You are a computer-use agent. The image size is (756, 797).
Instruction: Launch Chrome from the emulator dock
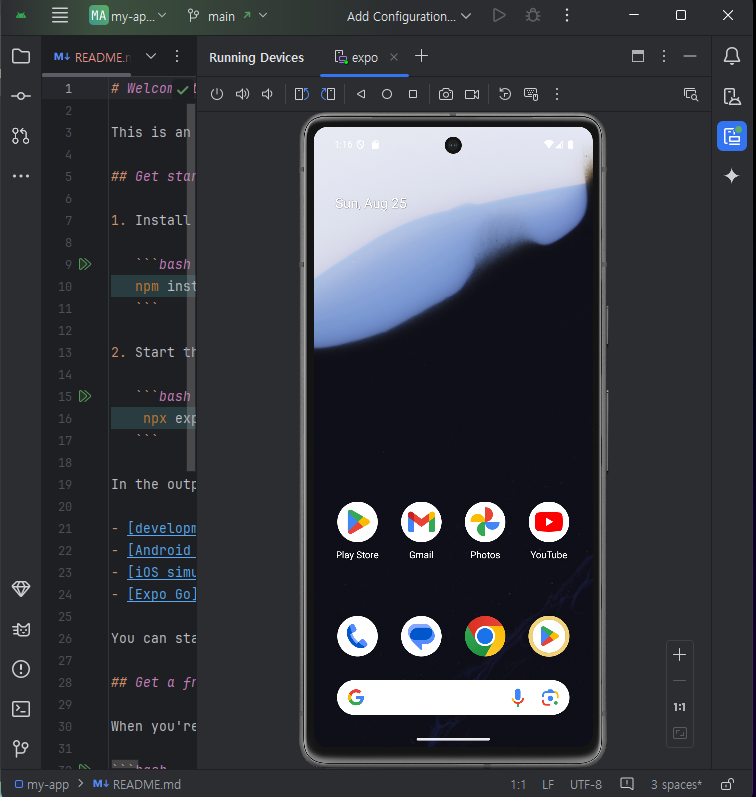pyautogui.click(x=485, y=636)
